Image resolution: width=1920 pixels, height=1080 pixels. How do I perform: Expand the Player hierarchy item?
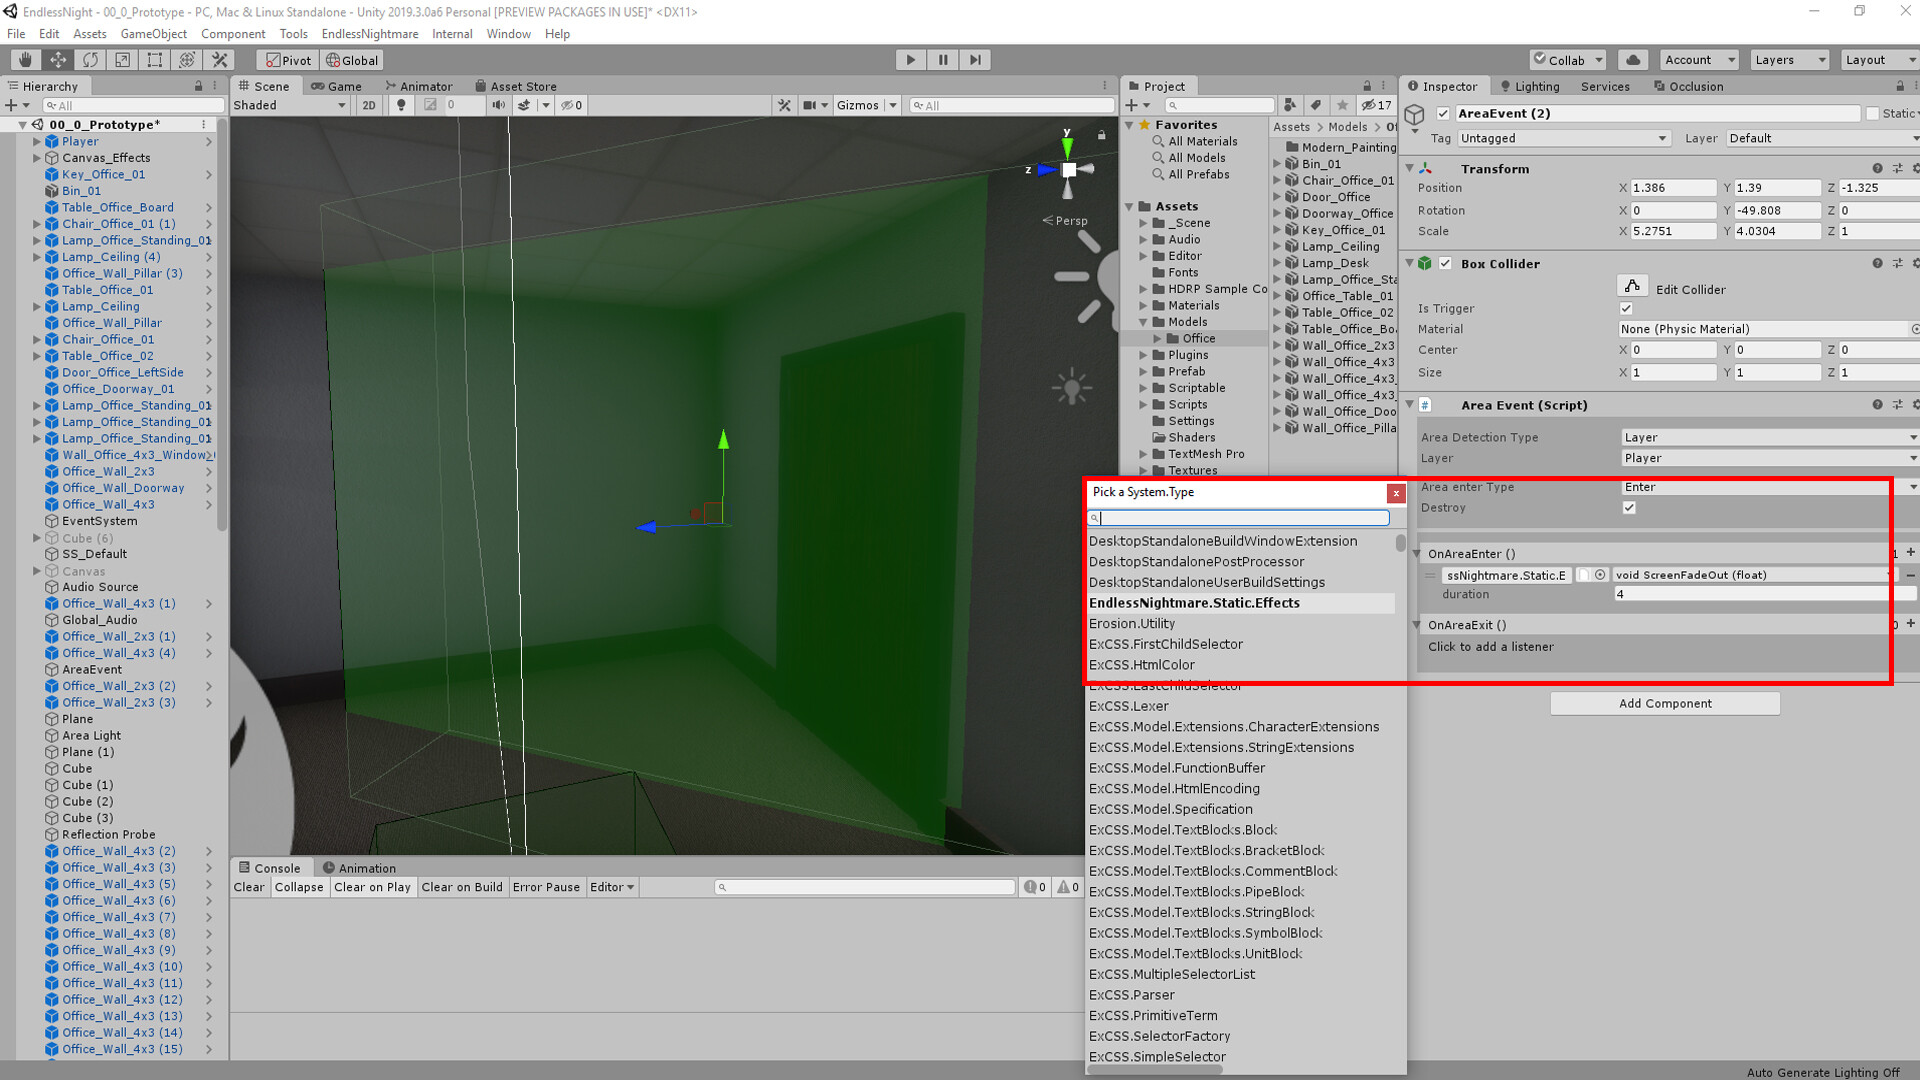[37, 142]
